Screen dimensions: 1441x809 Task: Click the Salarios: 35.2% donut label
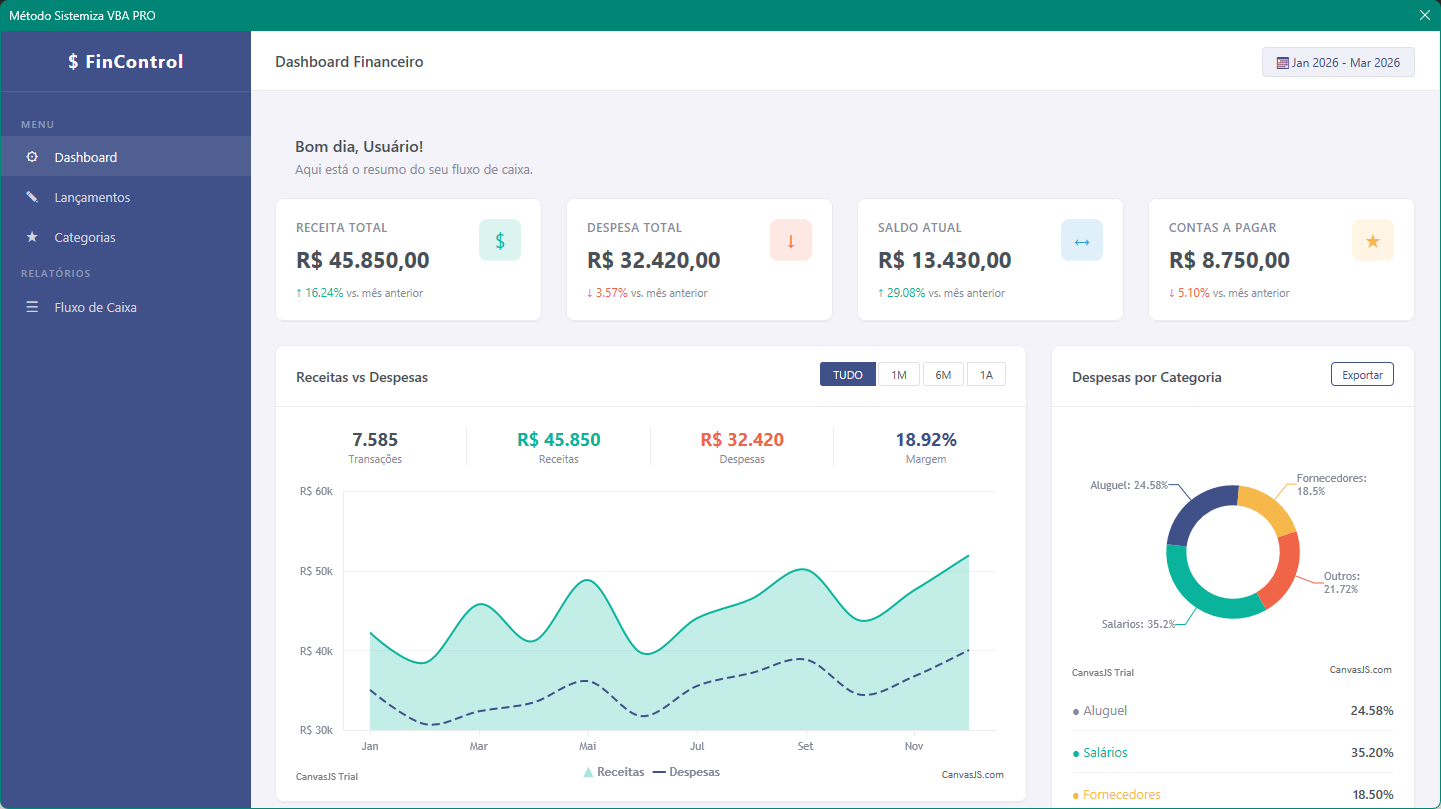pyautogui.click(x=1138, y=624)
